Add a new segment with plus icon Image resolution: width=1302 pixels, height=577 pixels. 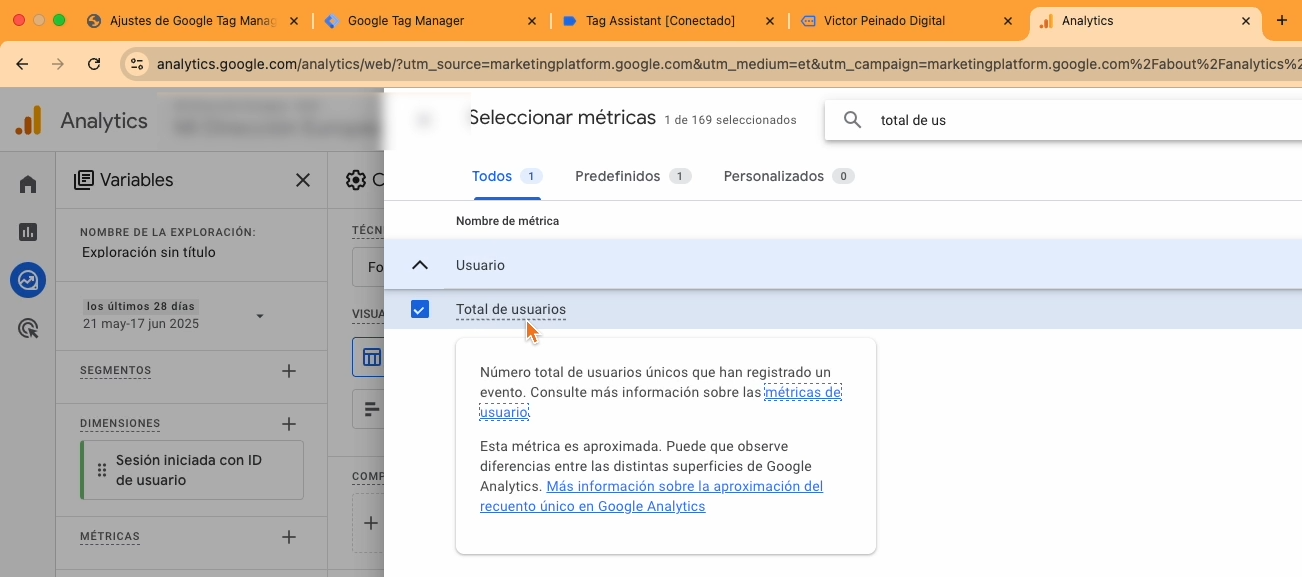coord(289,371)
